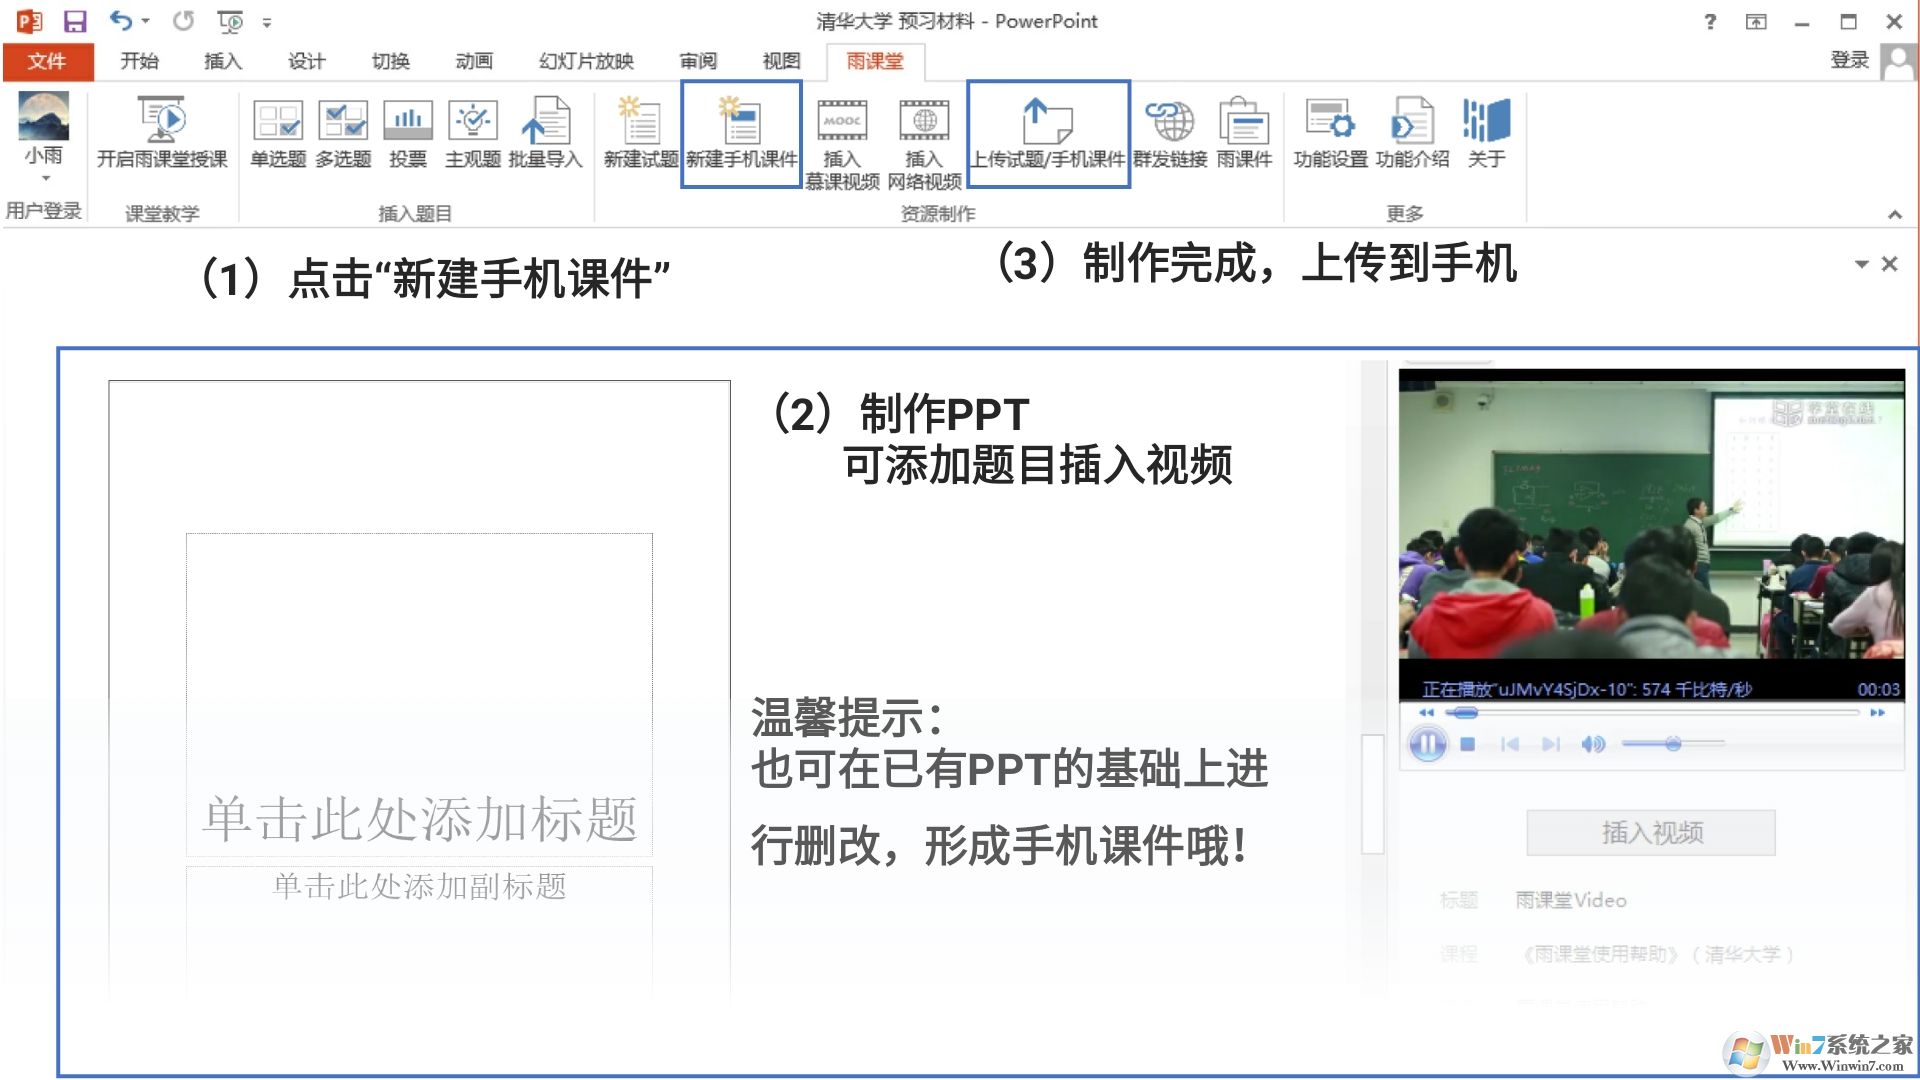Viewport: 1920px width, 1080px height.
Task: Stop the video playback
Action: click(x=1468, y=744)
